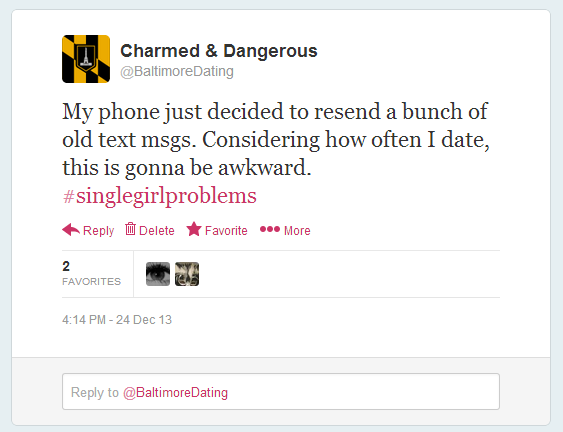563x432 pixels.
Task: Click the Delete trash can icon
Action: point(130,229)
